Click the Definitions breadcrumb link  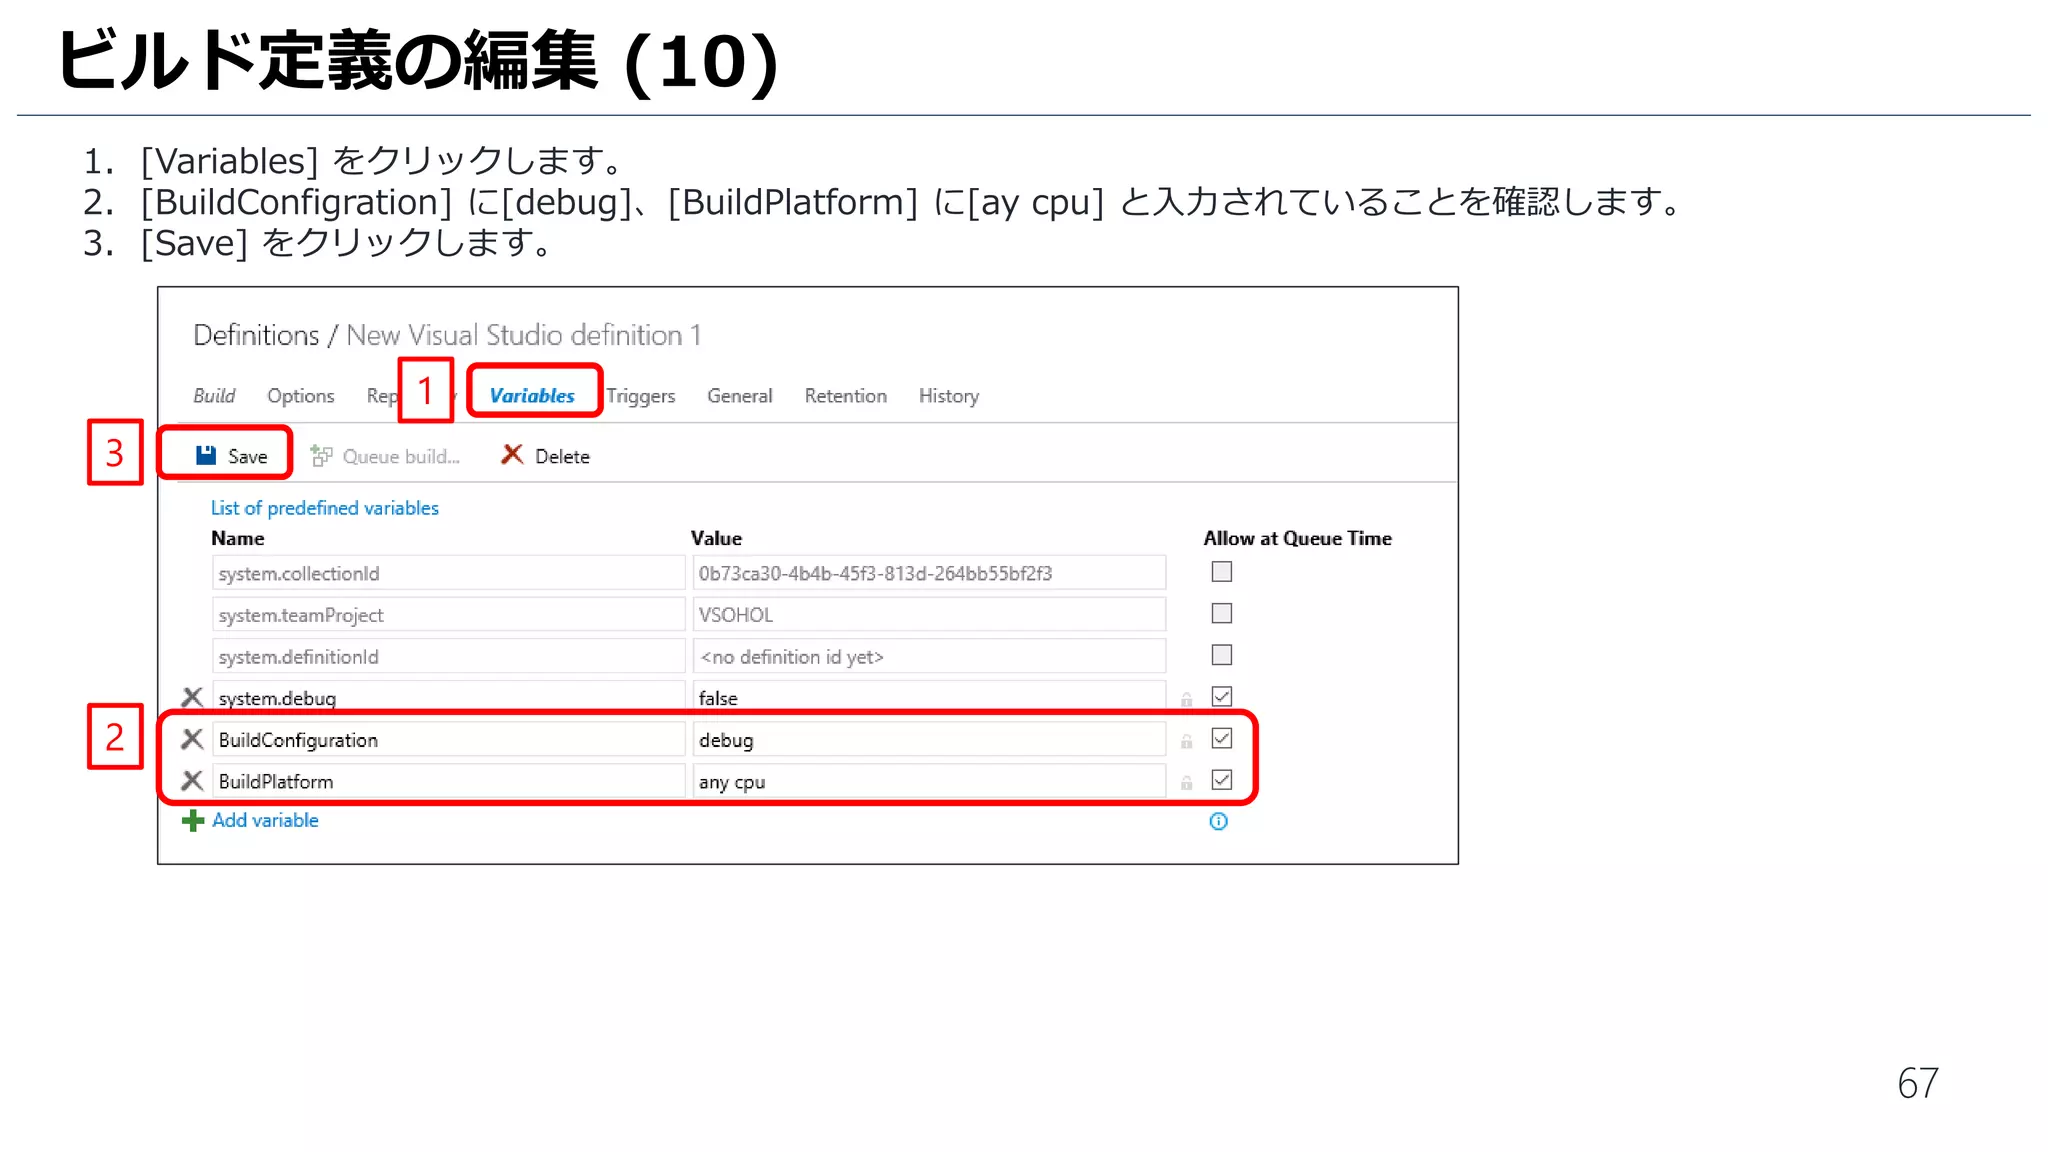[x=256, y=335]
